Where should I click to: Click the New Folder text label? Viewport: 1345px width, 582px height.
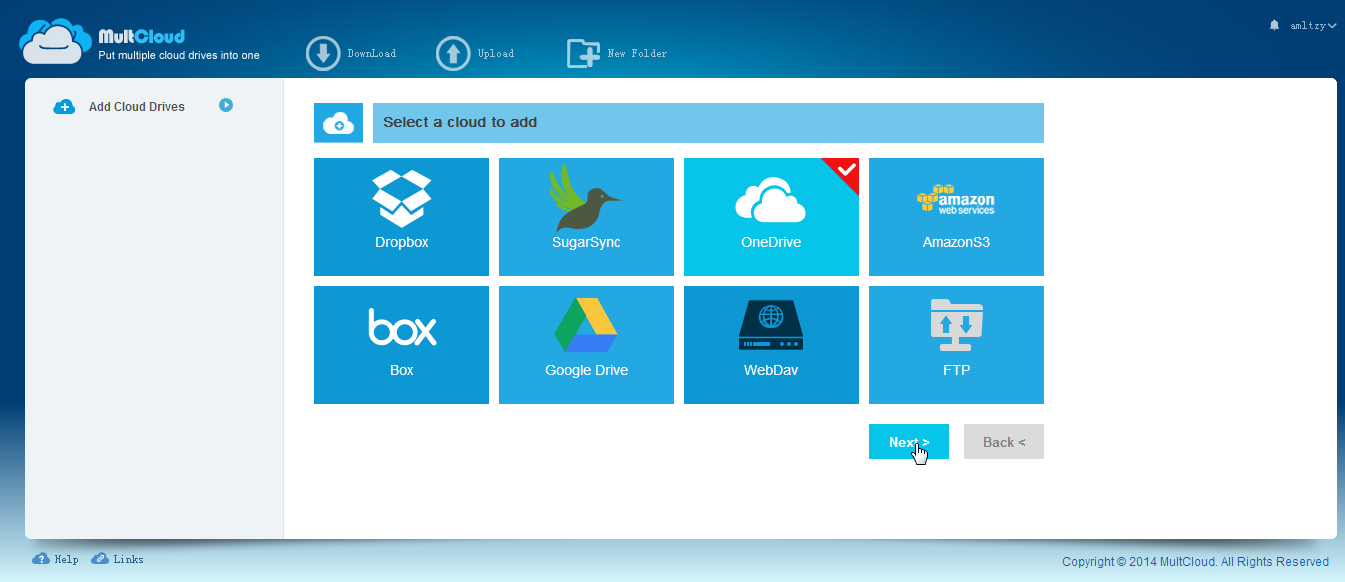[637, 53]
